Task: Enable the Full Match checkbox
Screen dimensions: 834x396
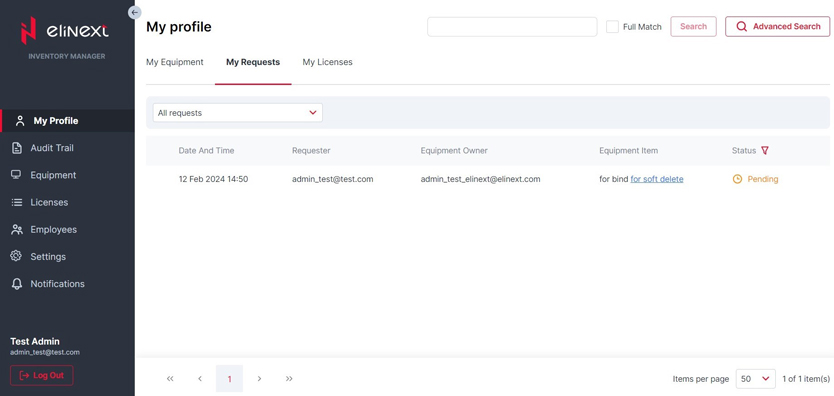Action: click(x=612, y=27)
